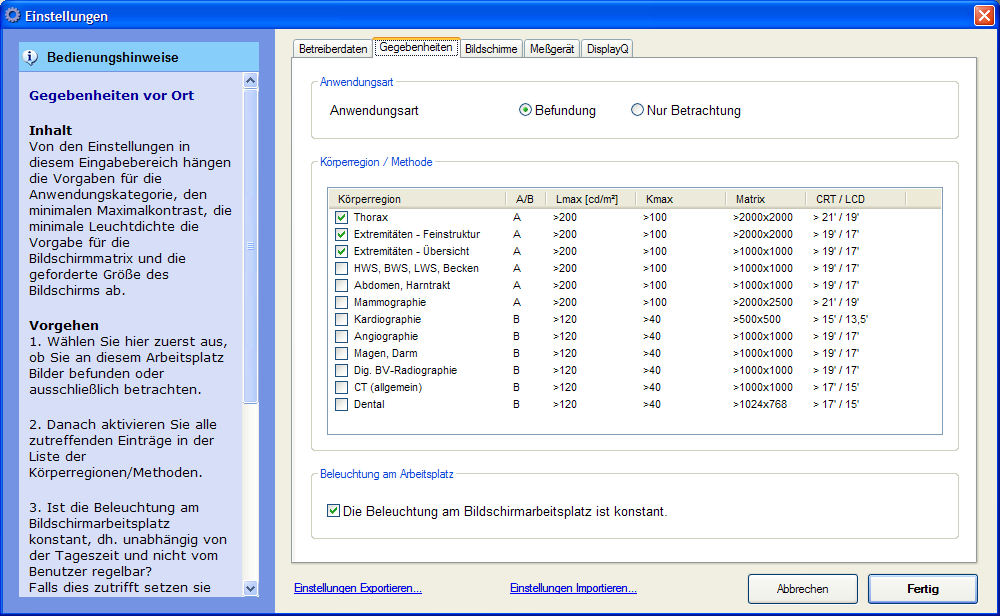This screenshot has width=1000, height=616.
Task: Click the Körperregion column header
Action: coord(418,199)
